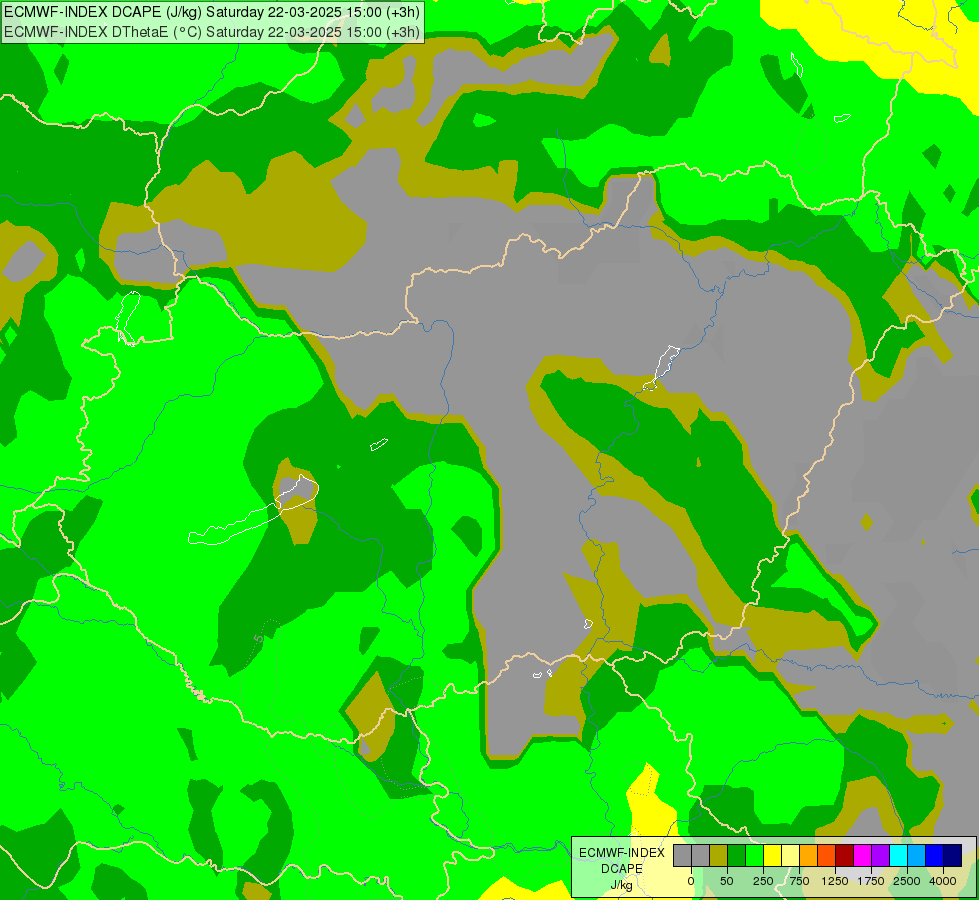Click the magenta legend swatch
The image size is (979, 900).
863,856
